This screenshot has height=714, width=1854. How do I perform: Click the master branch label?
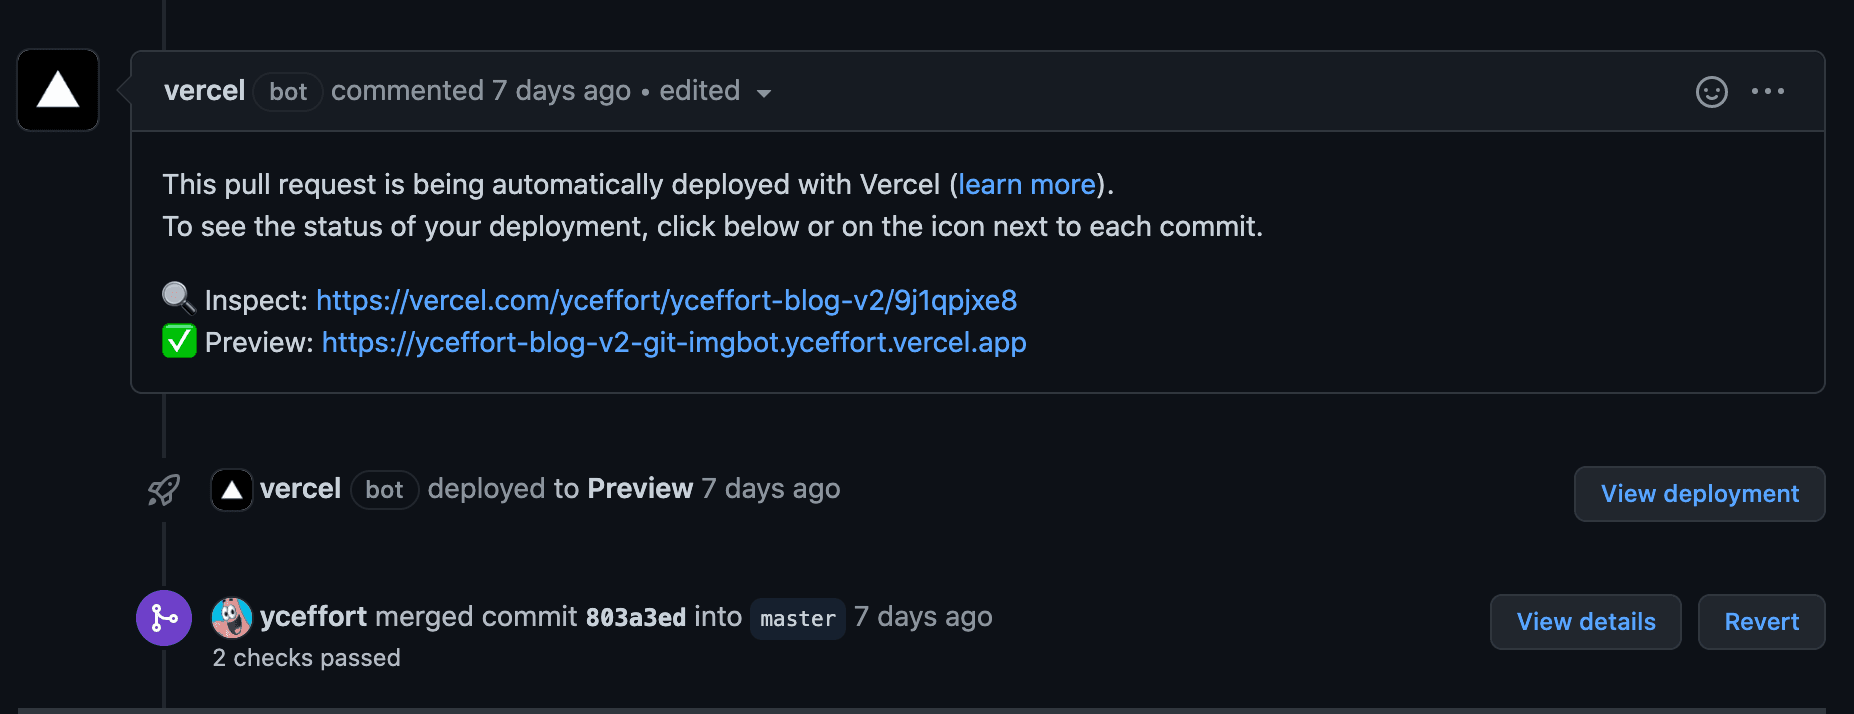797,619
